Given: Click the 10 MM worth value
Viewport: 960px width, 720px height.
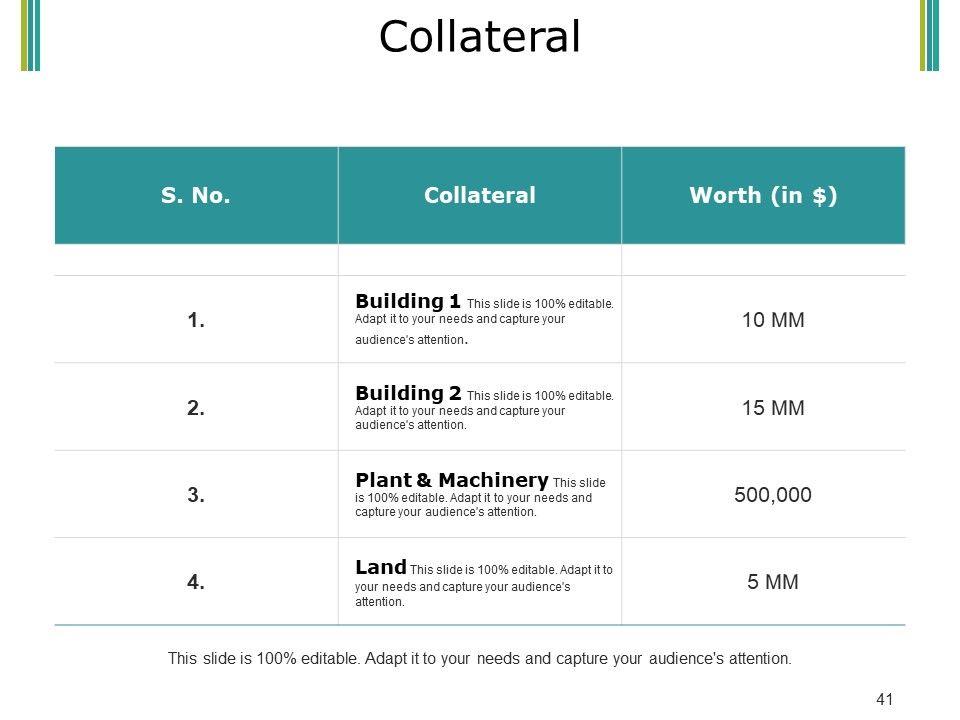Looking at the screenshot, I should (x=773, y=321).
